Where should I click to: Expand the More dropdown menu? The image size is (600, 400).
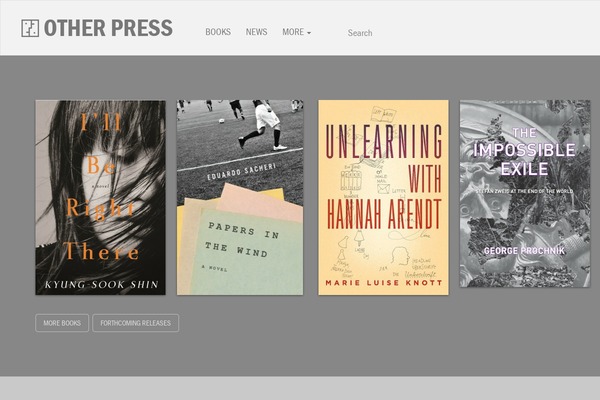coord(297,32)
